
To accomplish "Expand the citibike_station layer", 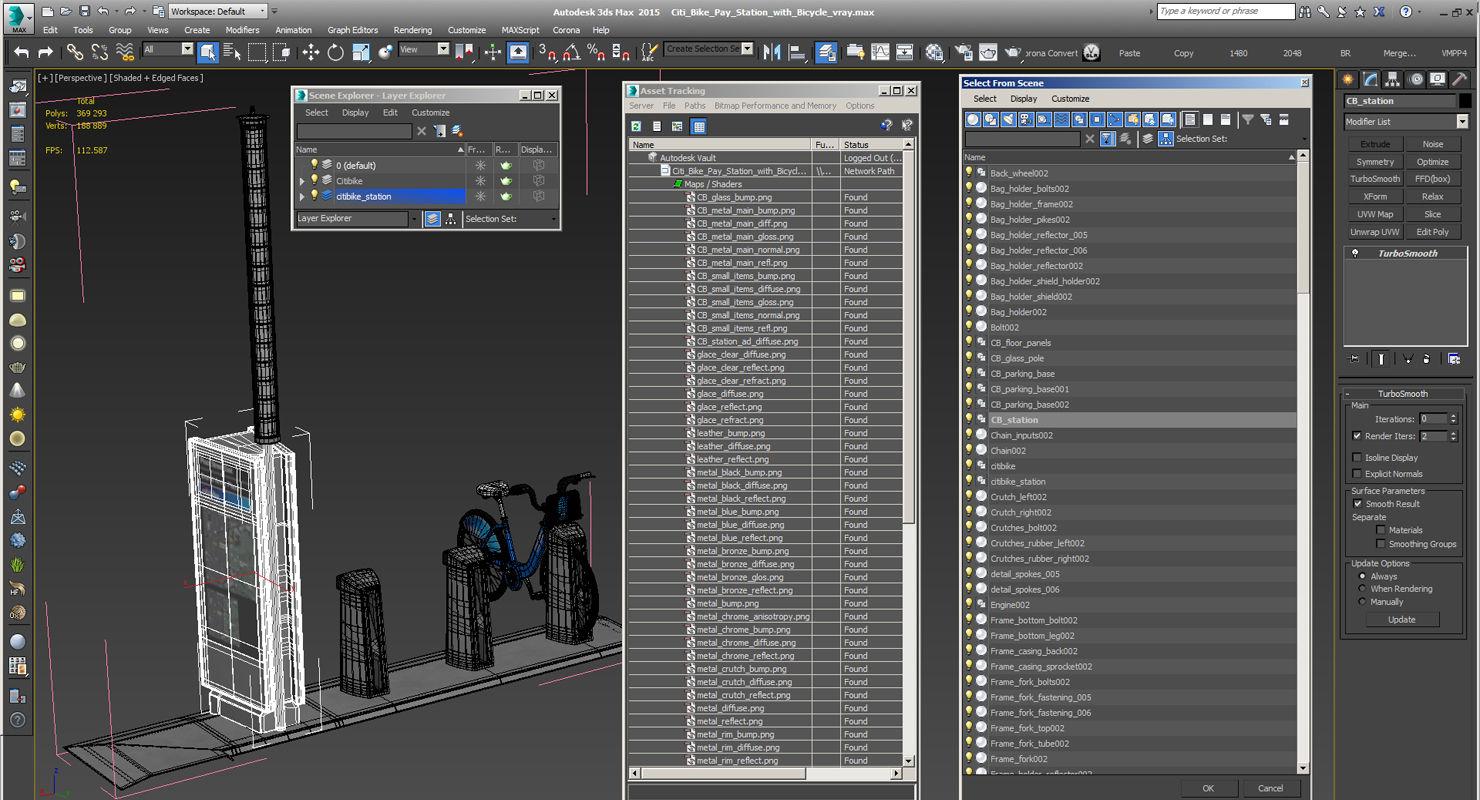I will [302, 197].
